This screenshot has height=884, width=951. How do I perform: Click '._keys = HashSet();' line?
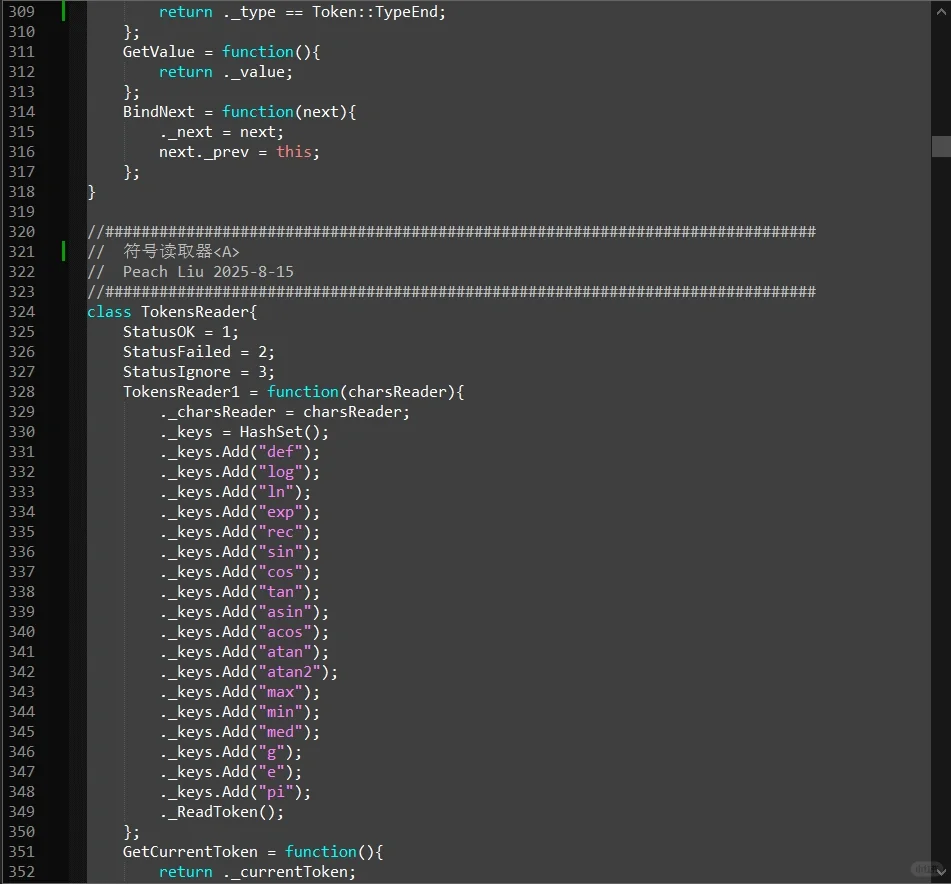click(244, 432)
